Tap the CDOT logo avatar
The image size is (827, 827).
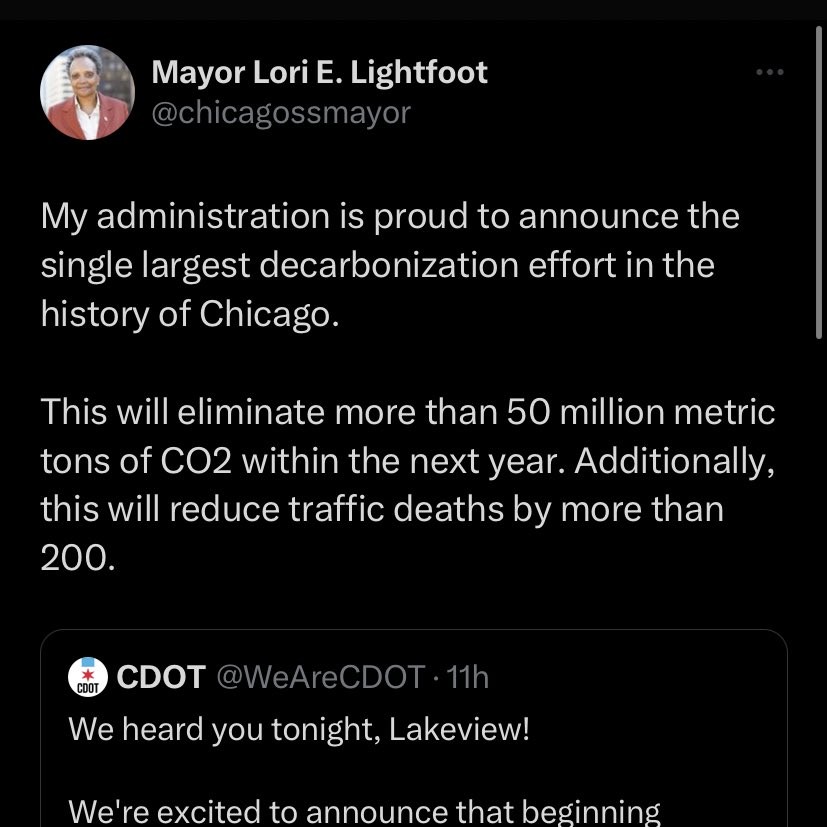pos(88,678)
